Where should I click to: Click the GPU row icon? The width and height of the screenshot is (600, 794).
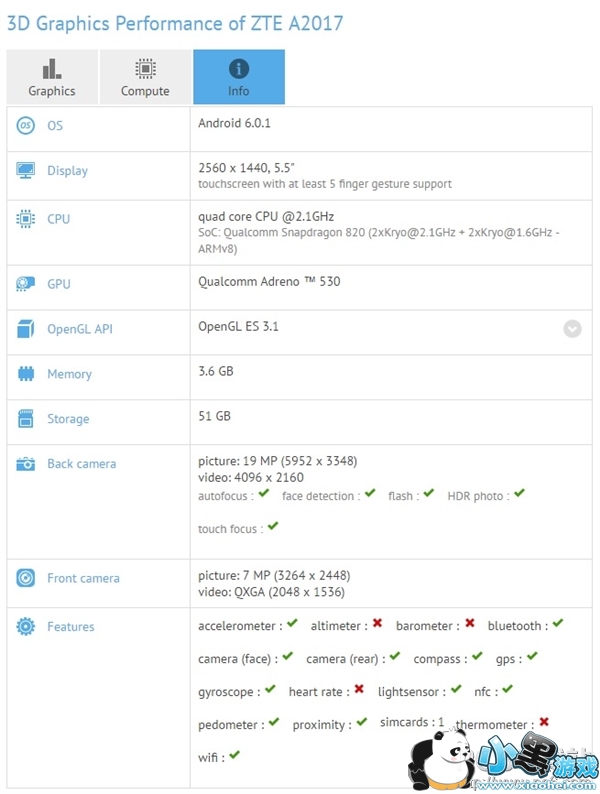point(26,284)
